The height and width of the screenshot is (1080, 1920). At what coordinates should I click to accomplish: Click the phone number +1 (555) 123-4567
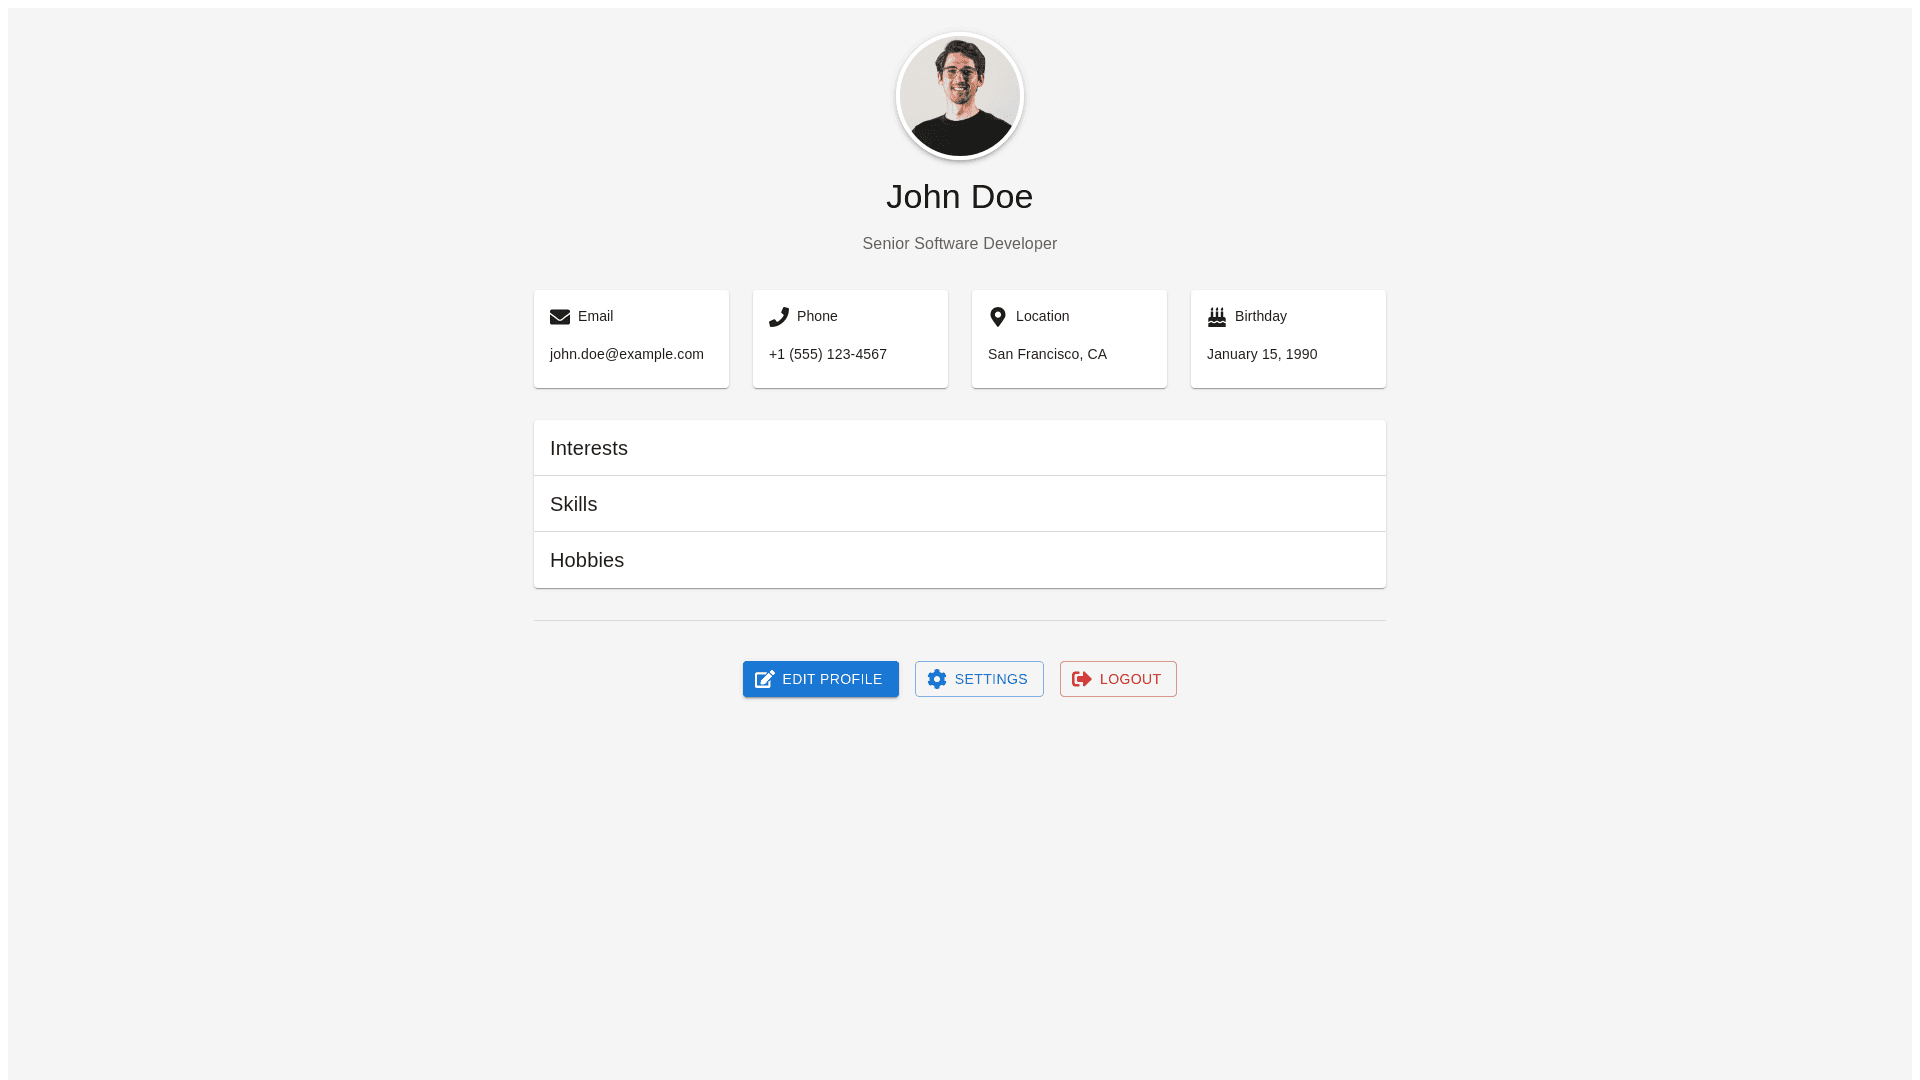click(x=828, y=354)
